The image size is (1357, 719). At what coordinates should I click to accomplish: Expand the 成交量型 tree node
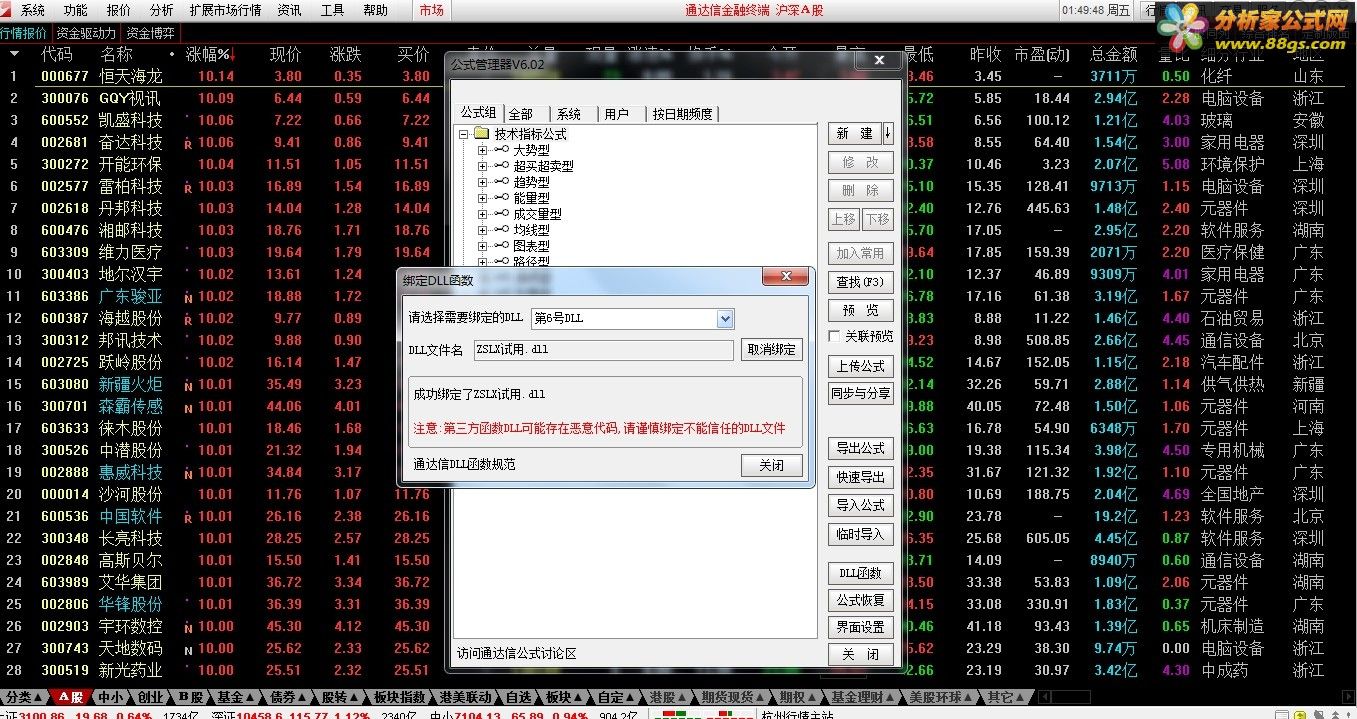(x=483, y=214)
